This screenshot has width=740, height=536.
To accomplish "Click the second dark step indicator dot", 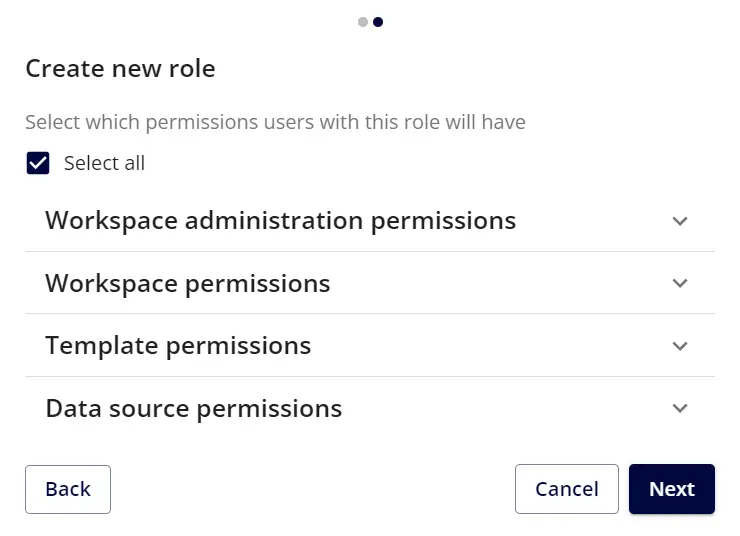I will [378, 22].
